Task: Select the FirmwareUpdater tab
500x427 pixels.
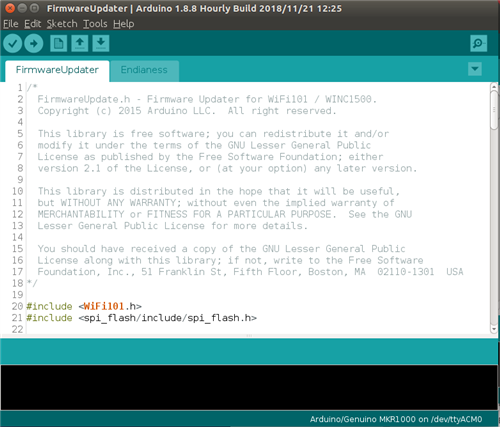Action: tap(57, 70)
